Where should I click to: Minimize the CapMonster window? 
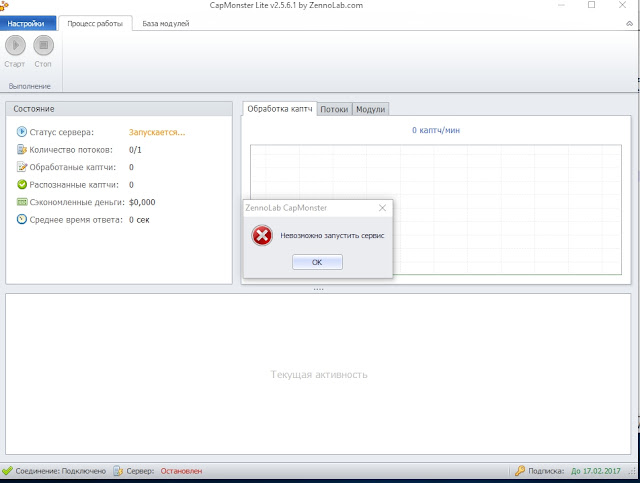561,5
